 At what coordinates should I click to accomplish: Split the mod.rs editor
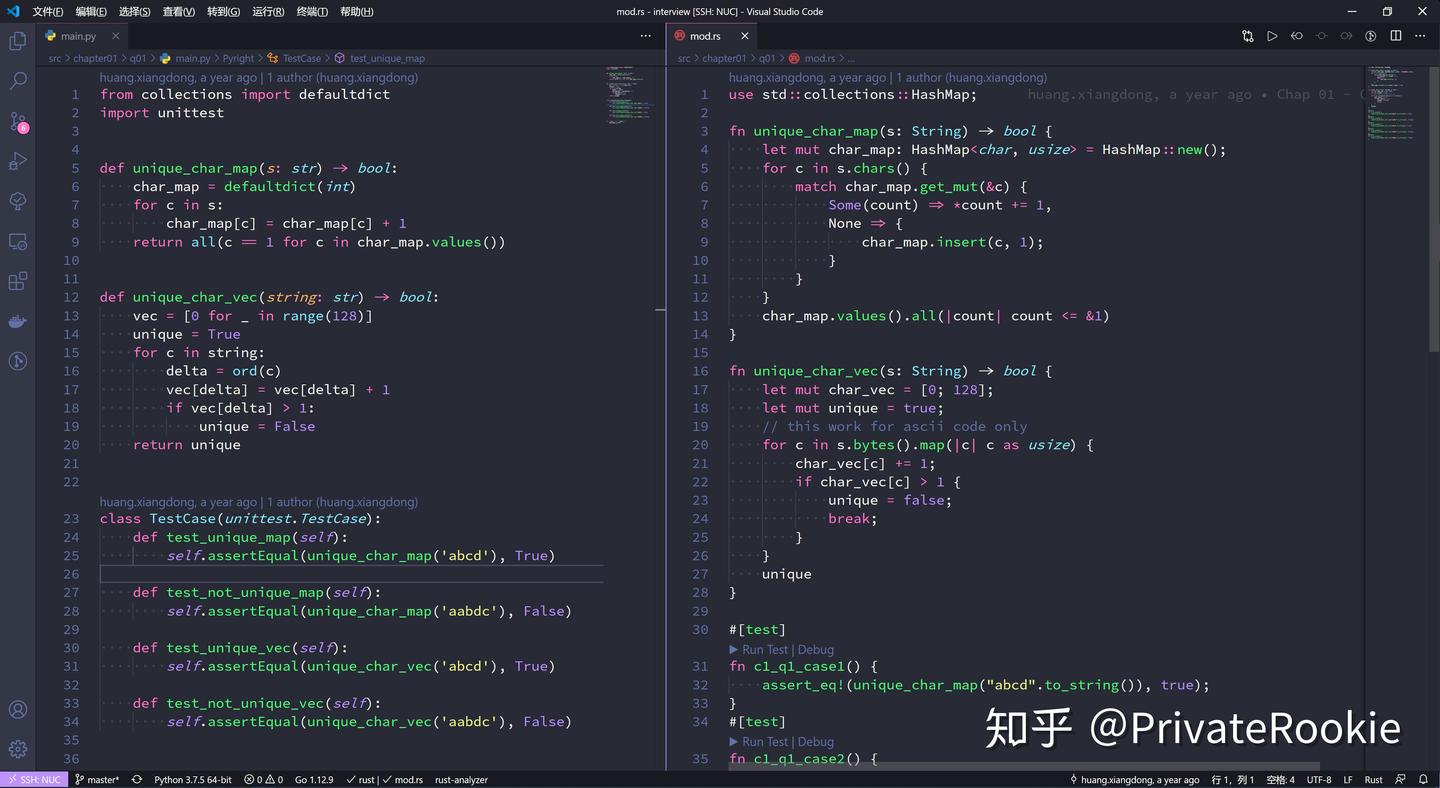click(1396, 35)
